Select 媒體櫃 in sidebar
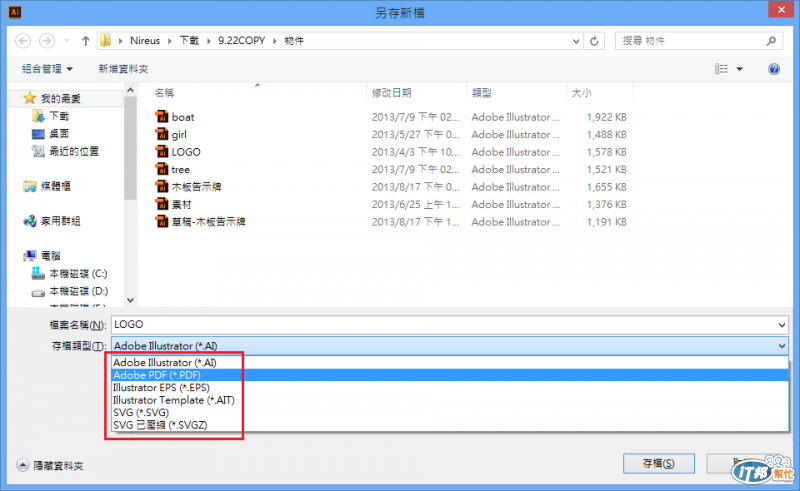 coord(56,186)
